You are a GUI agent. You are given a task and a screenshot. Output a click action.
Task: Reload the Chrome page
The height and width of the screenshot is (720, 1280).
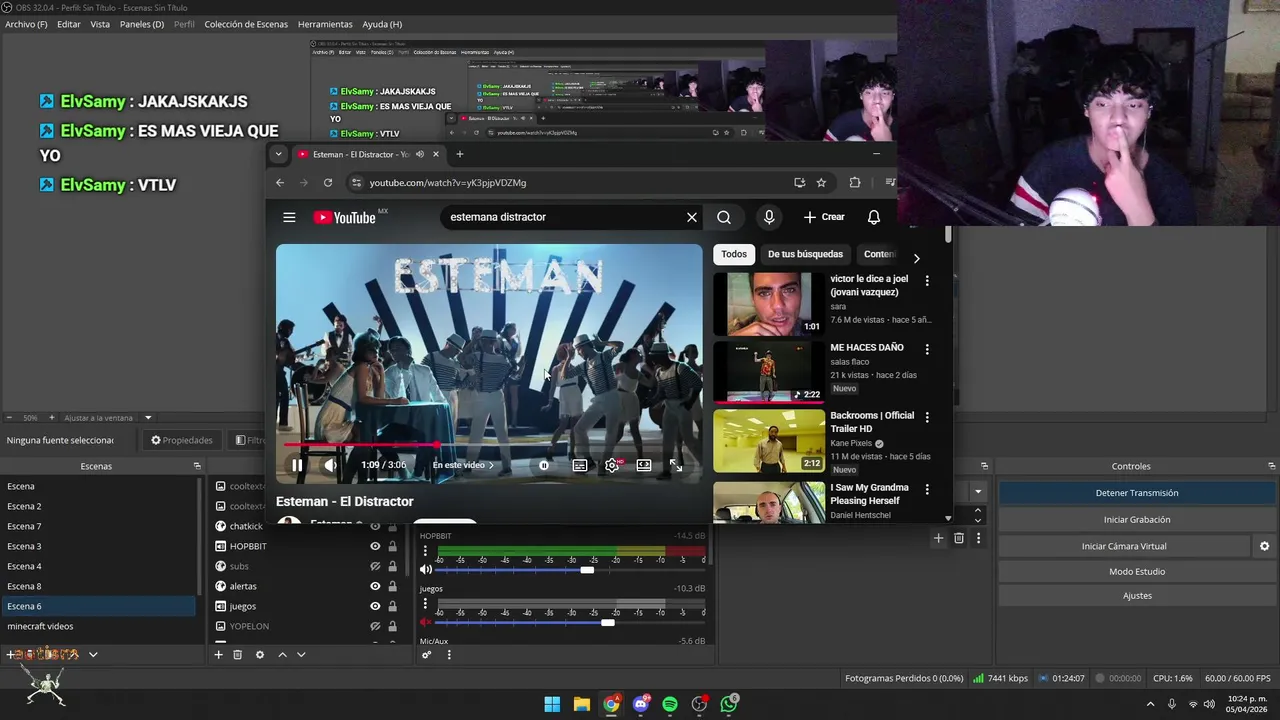328,183
